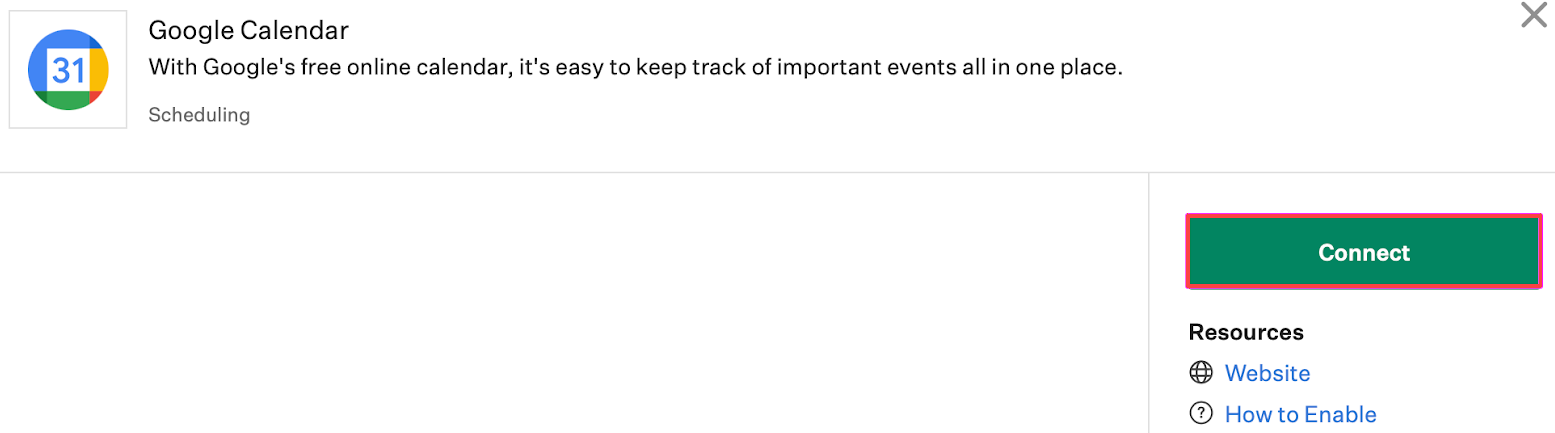Click the vertical divider left of Connect
This screenshot has width=1555, height=433.
click(x=1149, y=300)
